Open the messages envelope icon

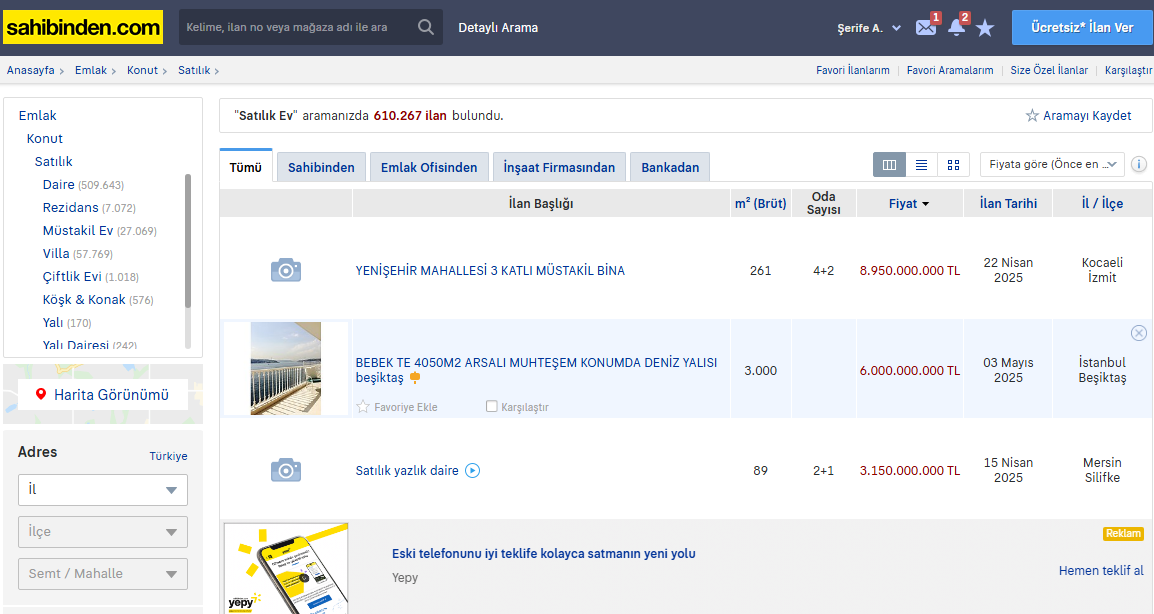pyautogui.click(x=925, y=28)
